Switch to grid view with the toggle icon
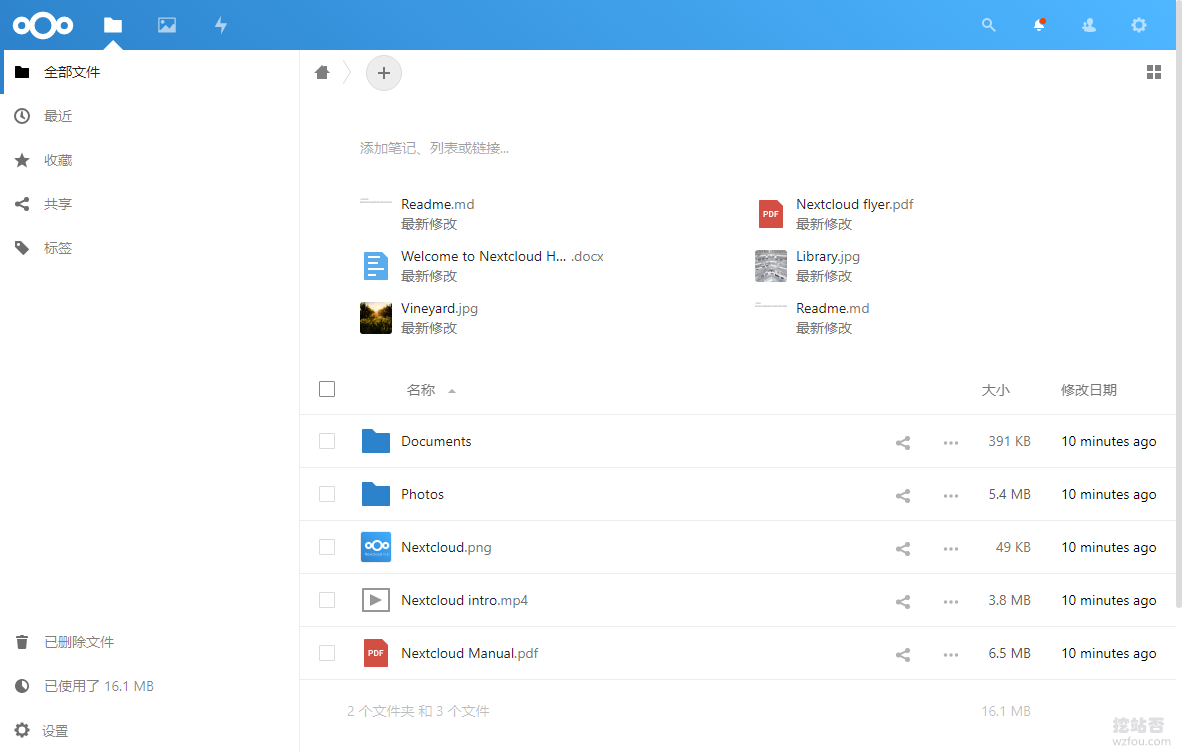 (x=1153, y=72)
